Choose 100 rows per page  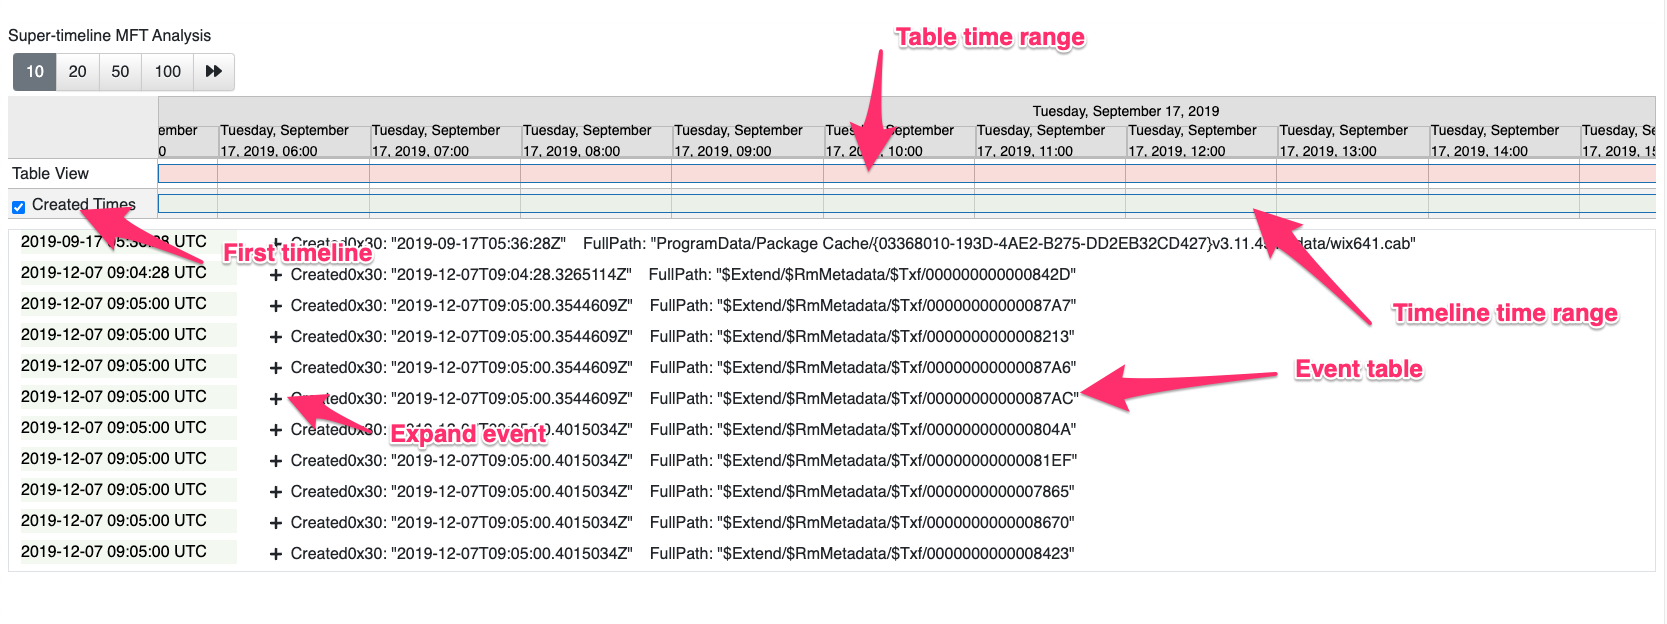167,72
